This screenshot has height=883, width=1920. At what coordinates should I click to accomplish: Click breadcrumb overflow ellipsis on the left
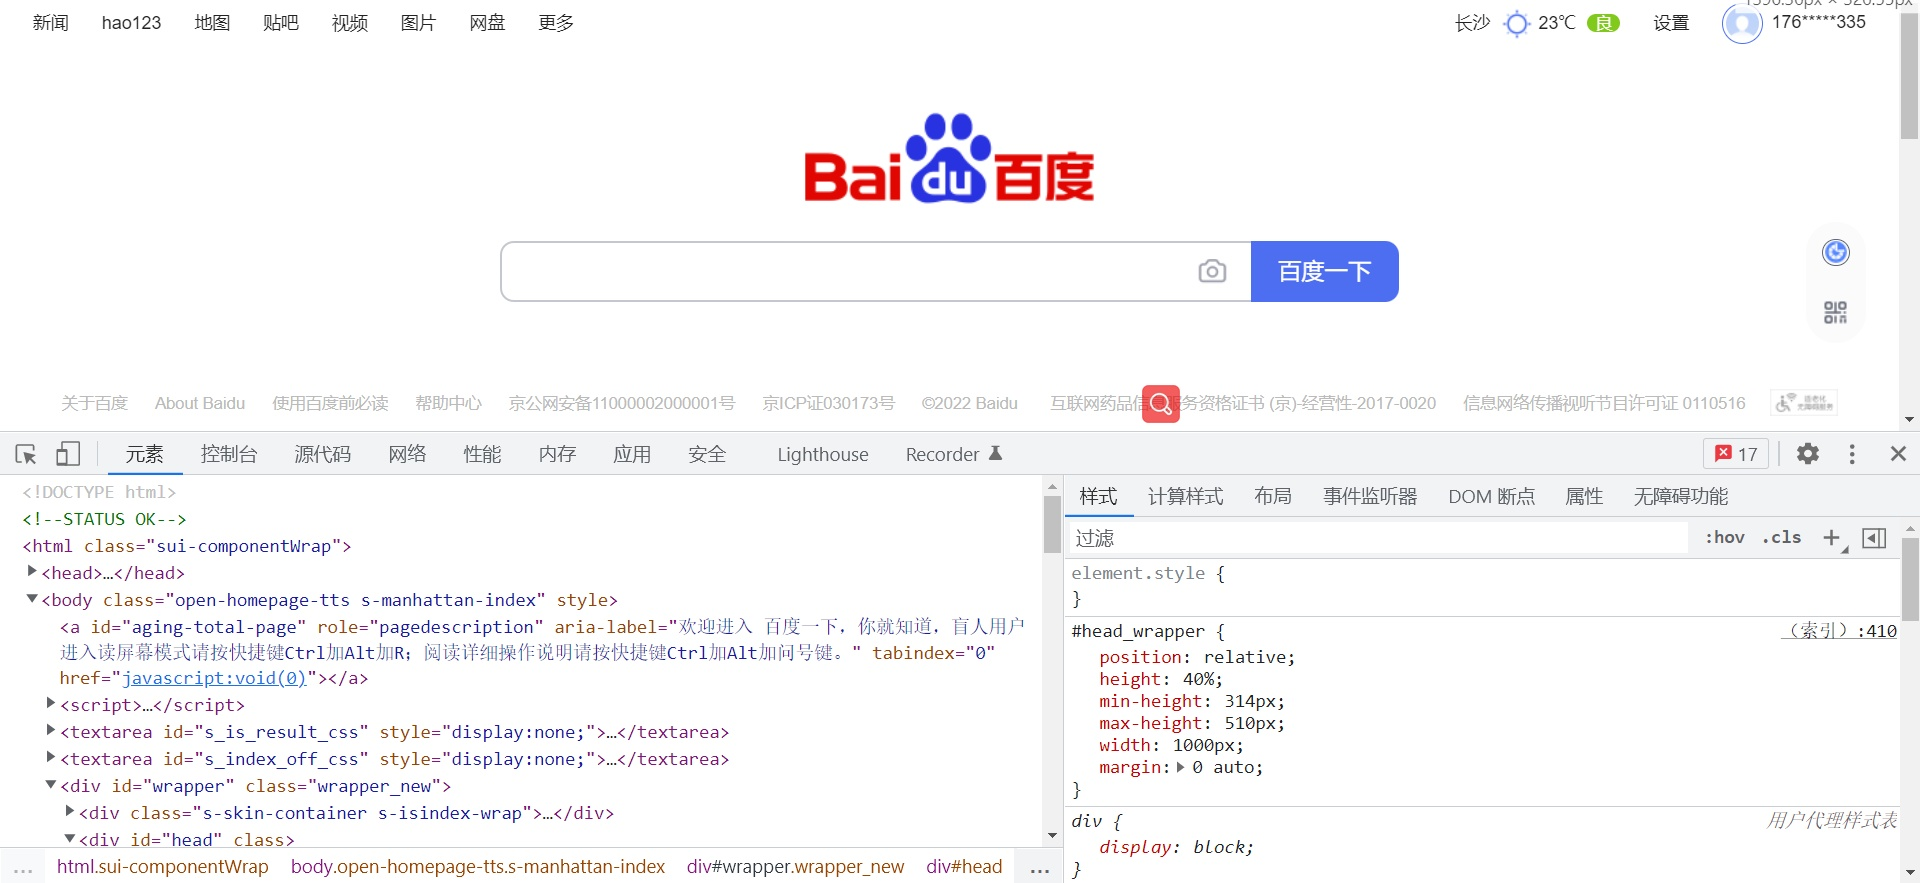[x=23, y=868]
